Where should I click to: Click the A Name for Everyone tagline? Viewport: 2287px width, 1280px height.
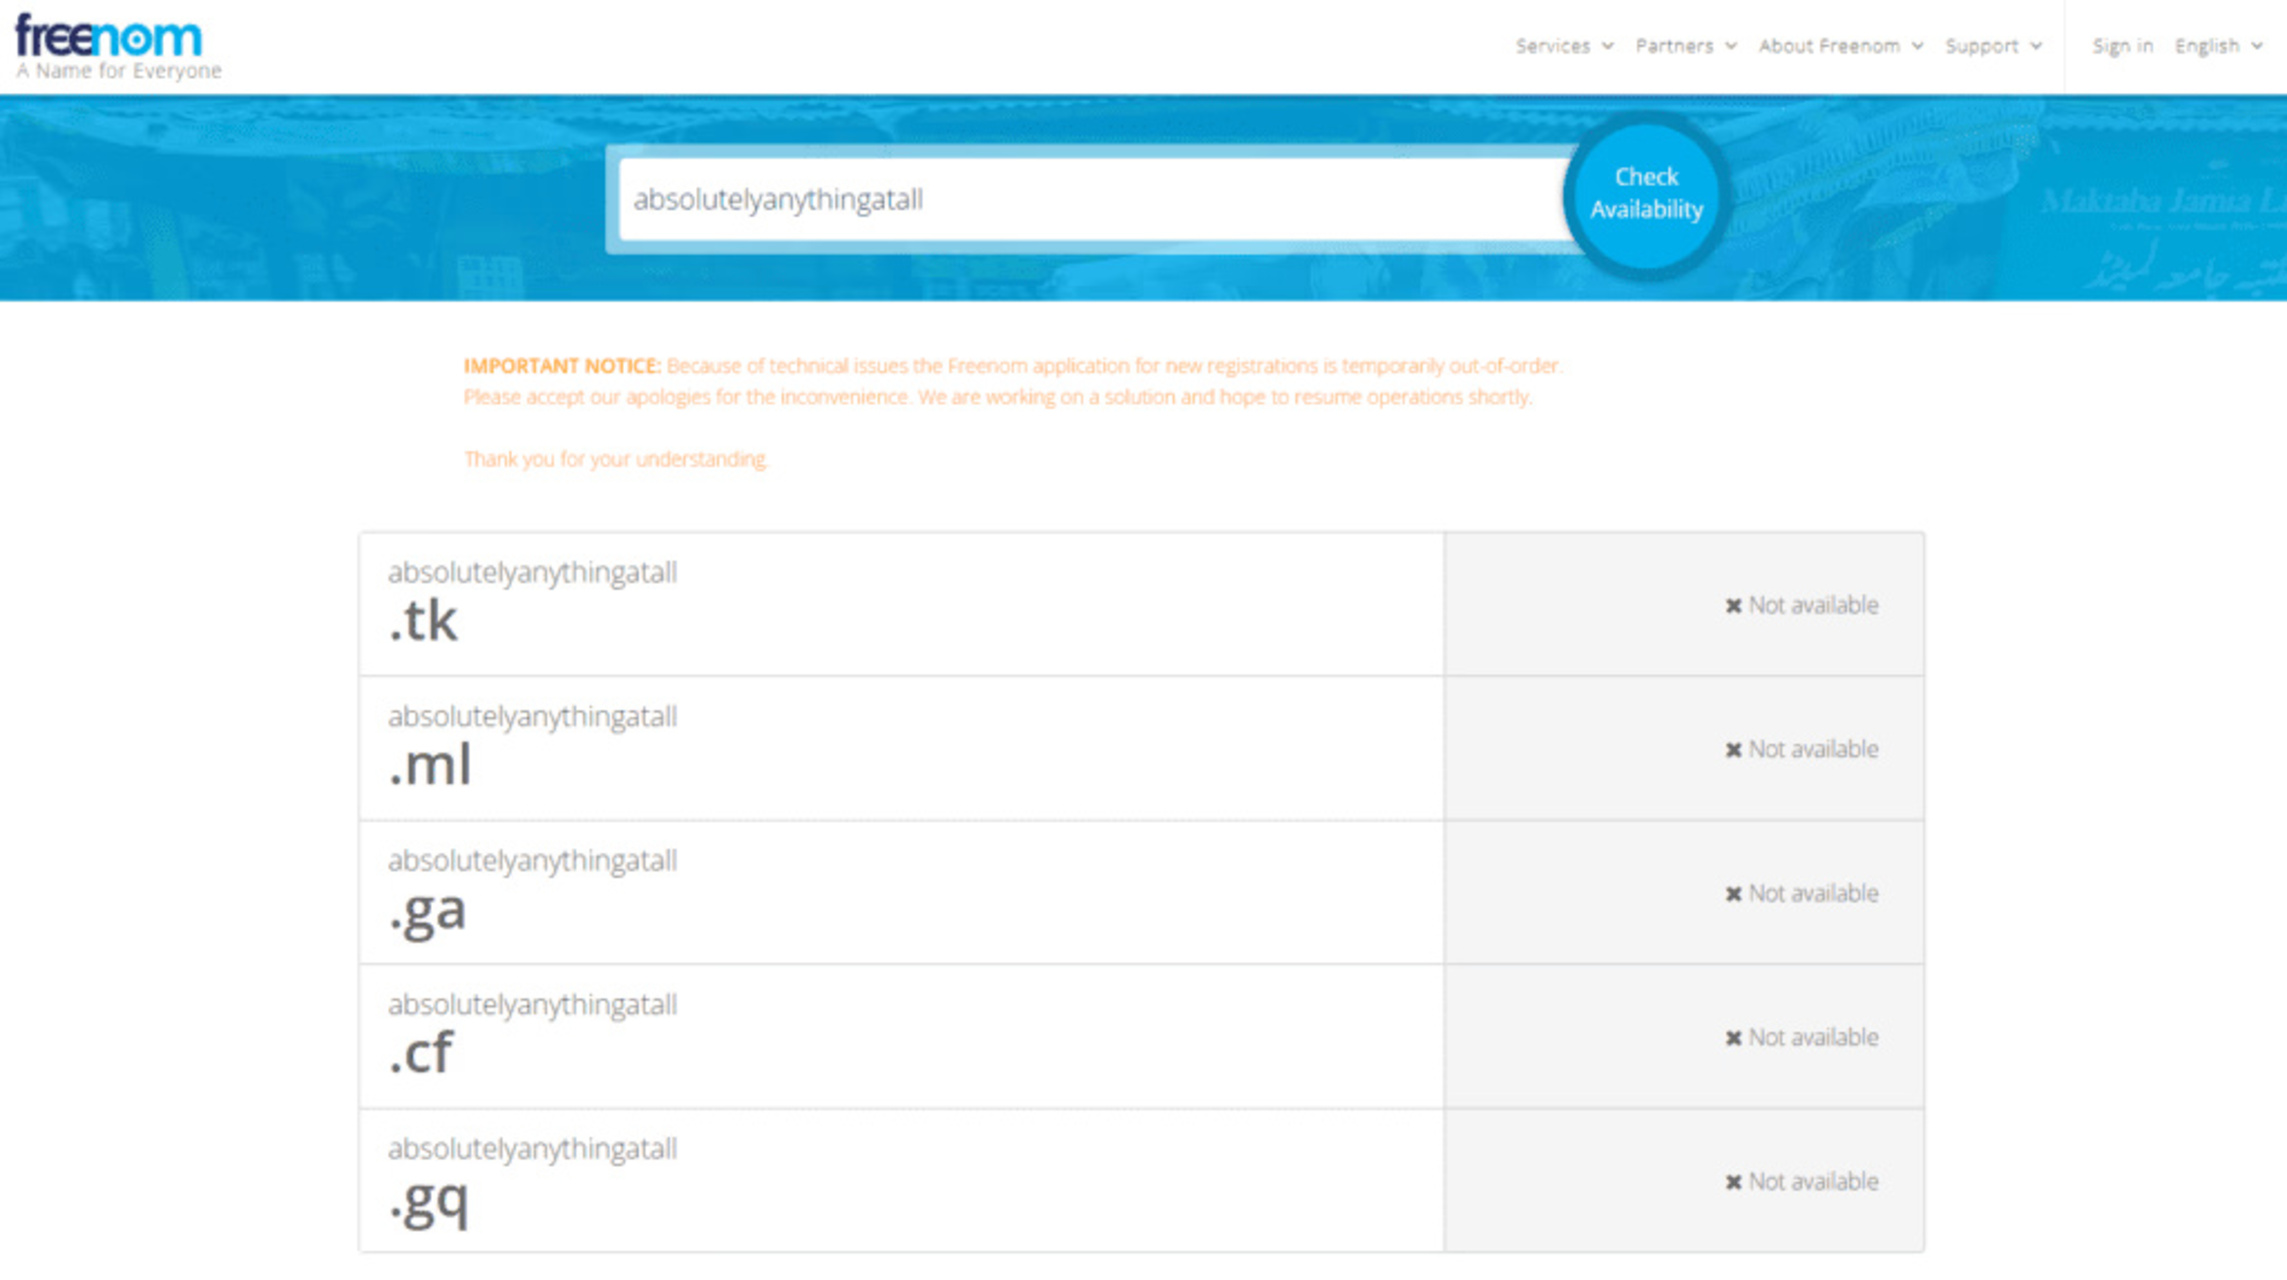(119, 71)
